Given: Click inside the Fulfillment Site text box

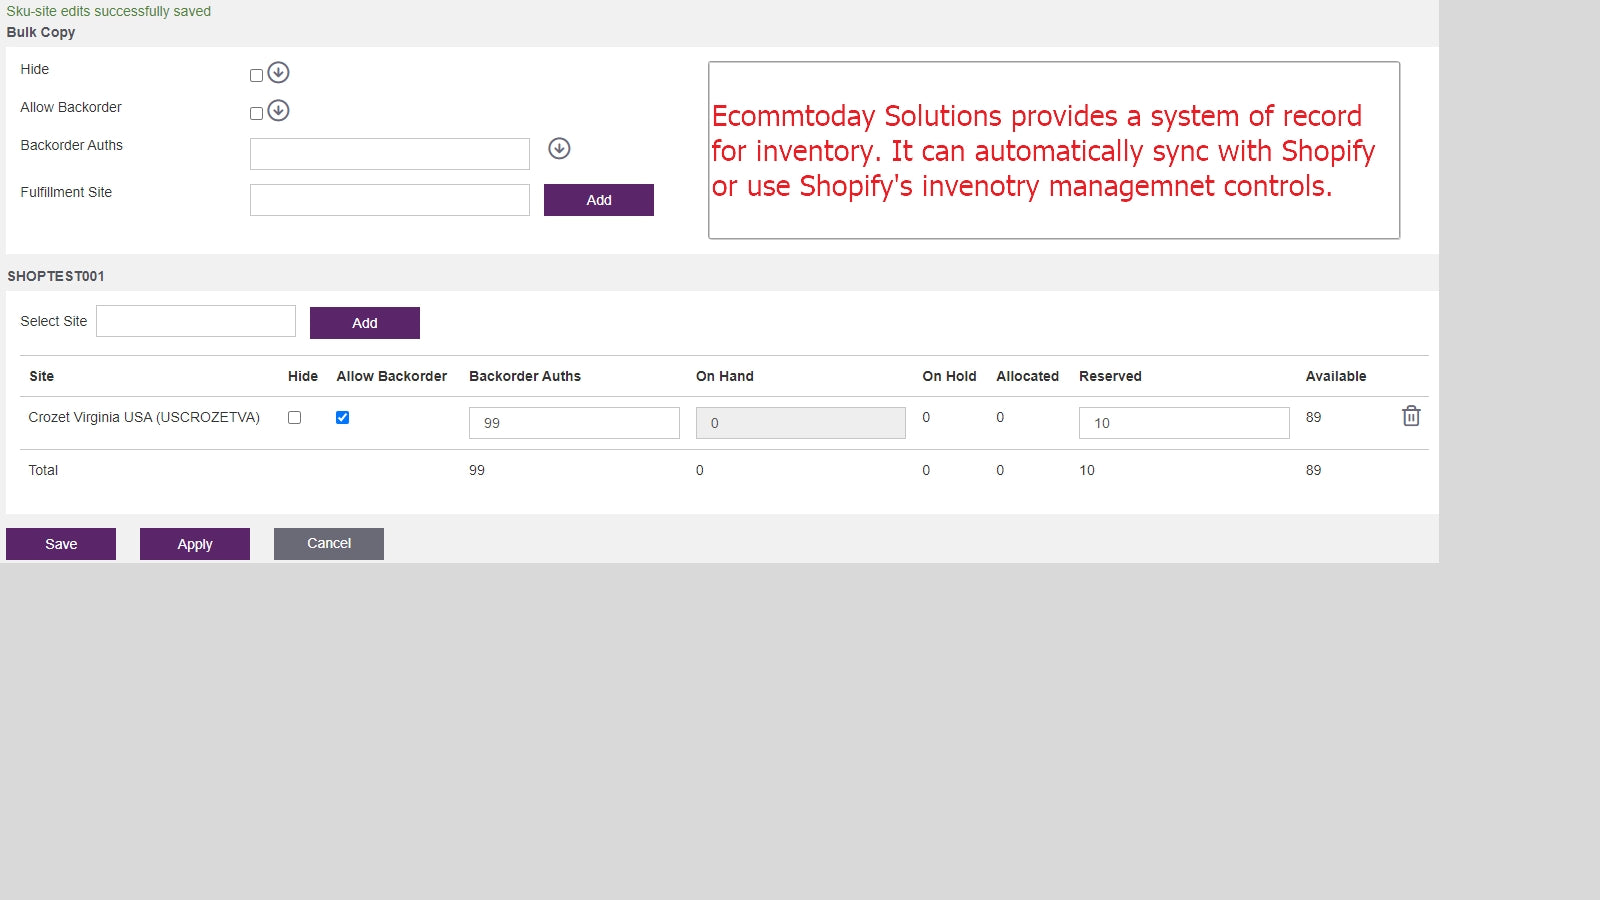Looking at the screenshot, I should pos(389,200).
